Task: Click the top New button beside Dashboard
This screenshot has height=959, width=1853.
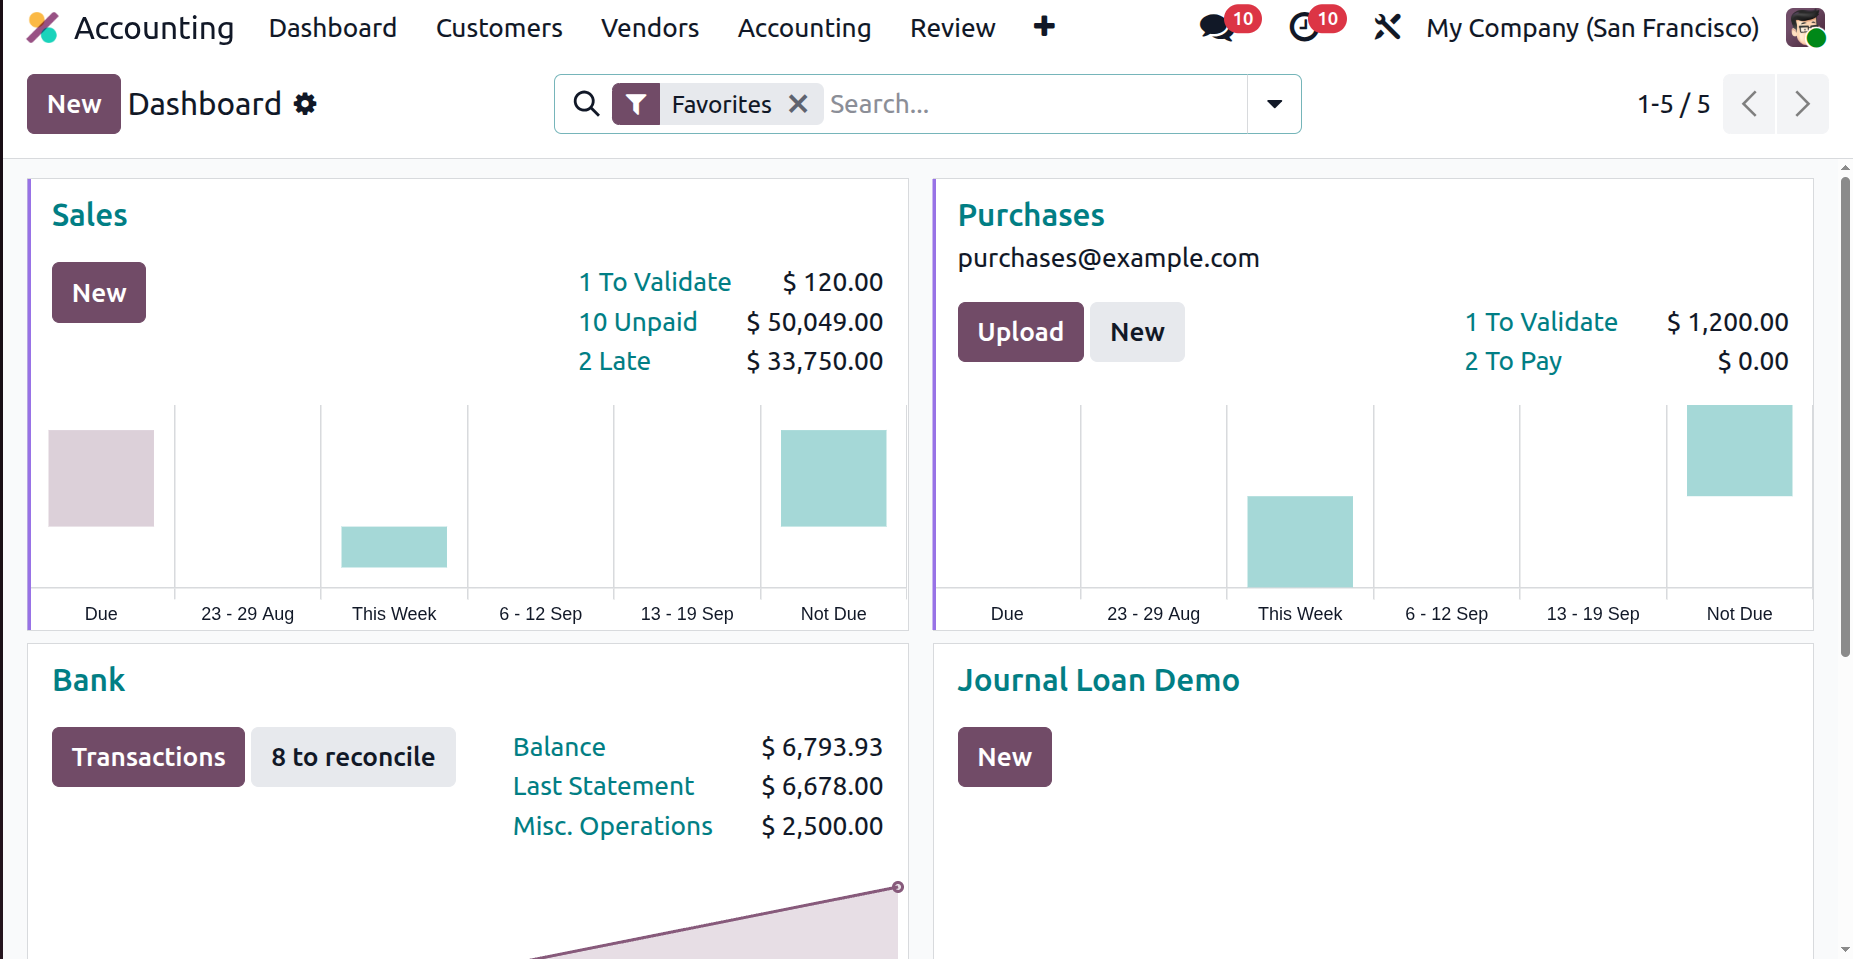Action: point(74,104)
